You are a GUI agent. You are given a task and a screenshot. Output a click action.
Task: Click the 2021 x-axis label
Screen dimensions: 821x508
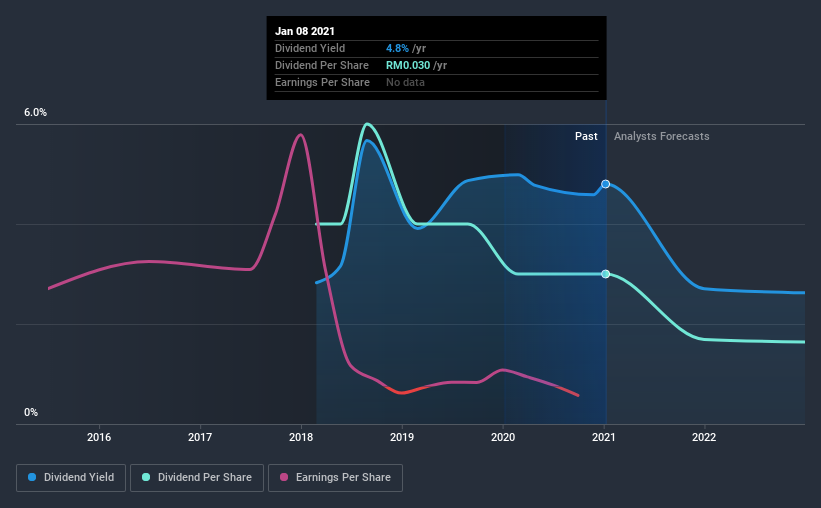point(604,437)
